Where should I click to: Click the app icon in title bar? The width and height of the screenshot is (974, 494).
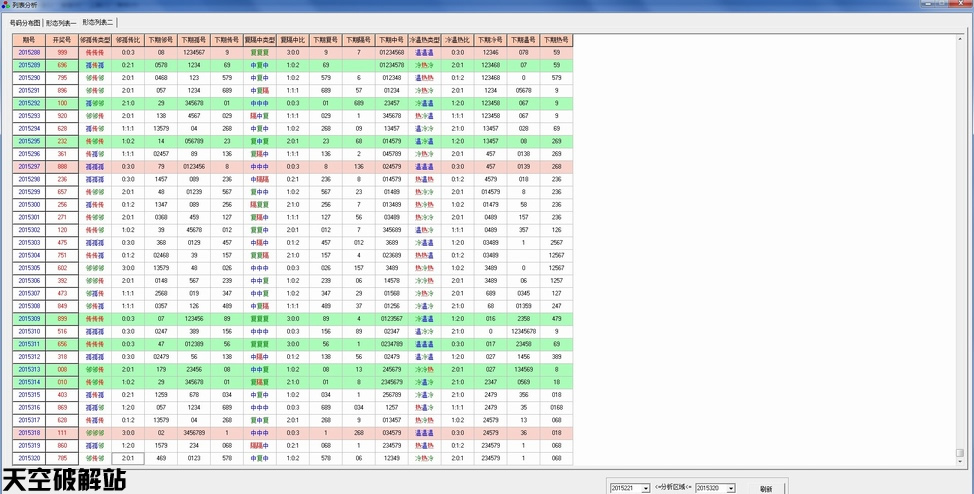tap(6, 5)
